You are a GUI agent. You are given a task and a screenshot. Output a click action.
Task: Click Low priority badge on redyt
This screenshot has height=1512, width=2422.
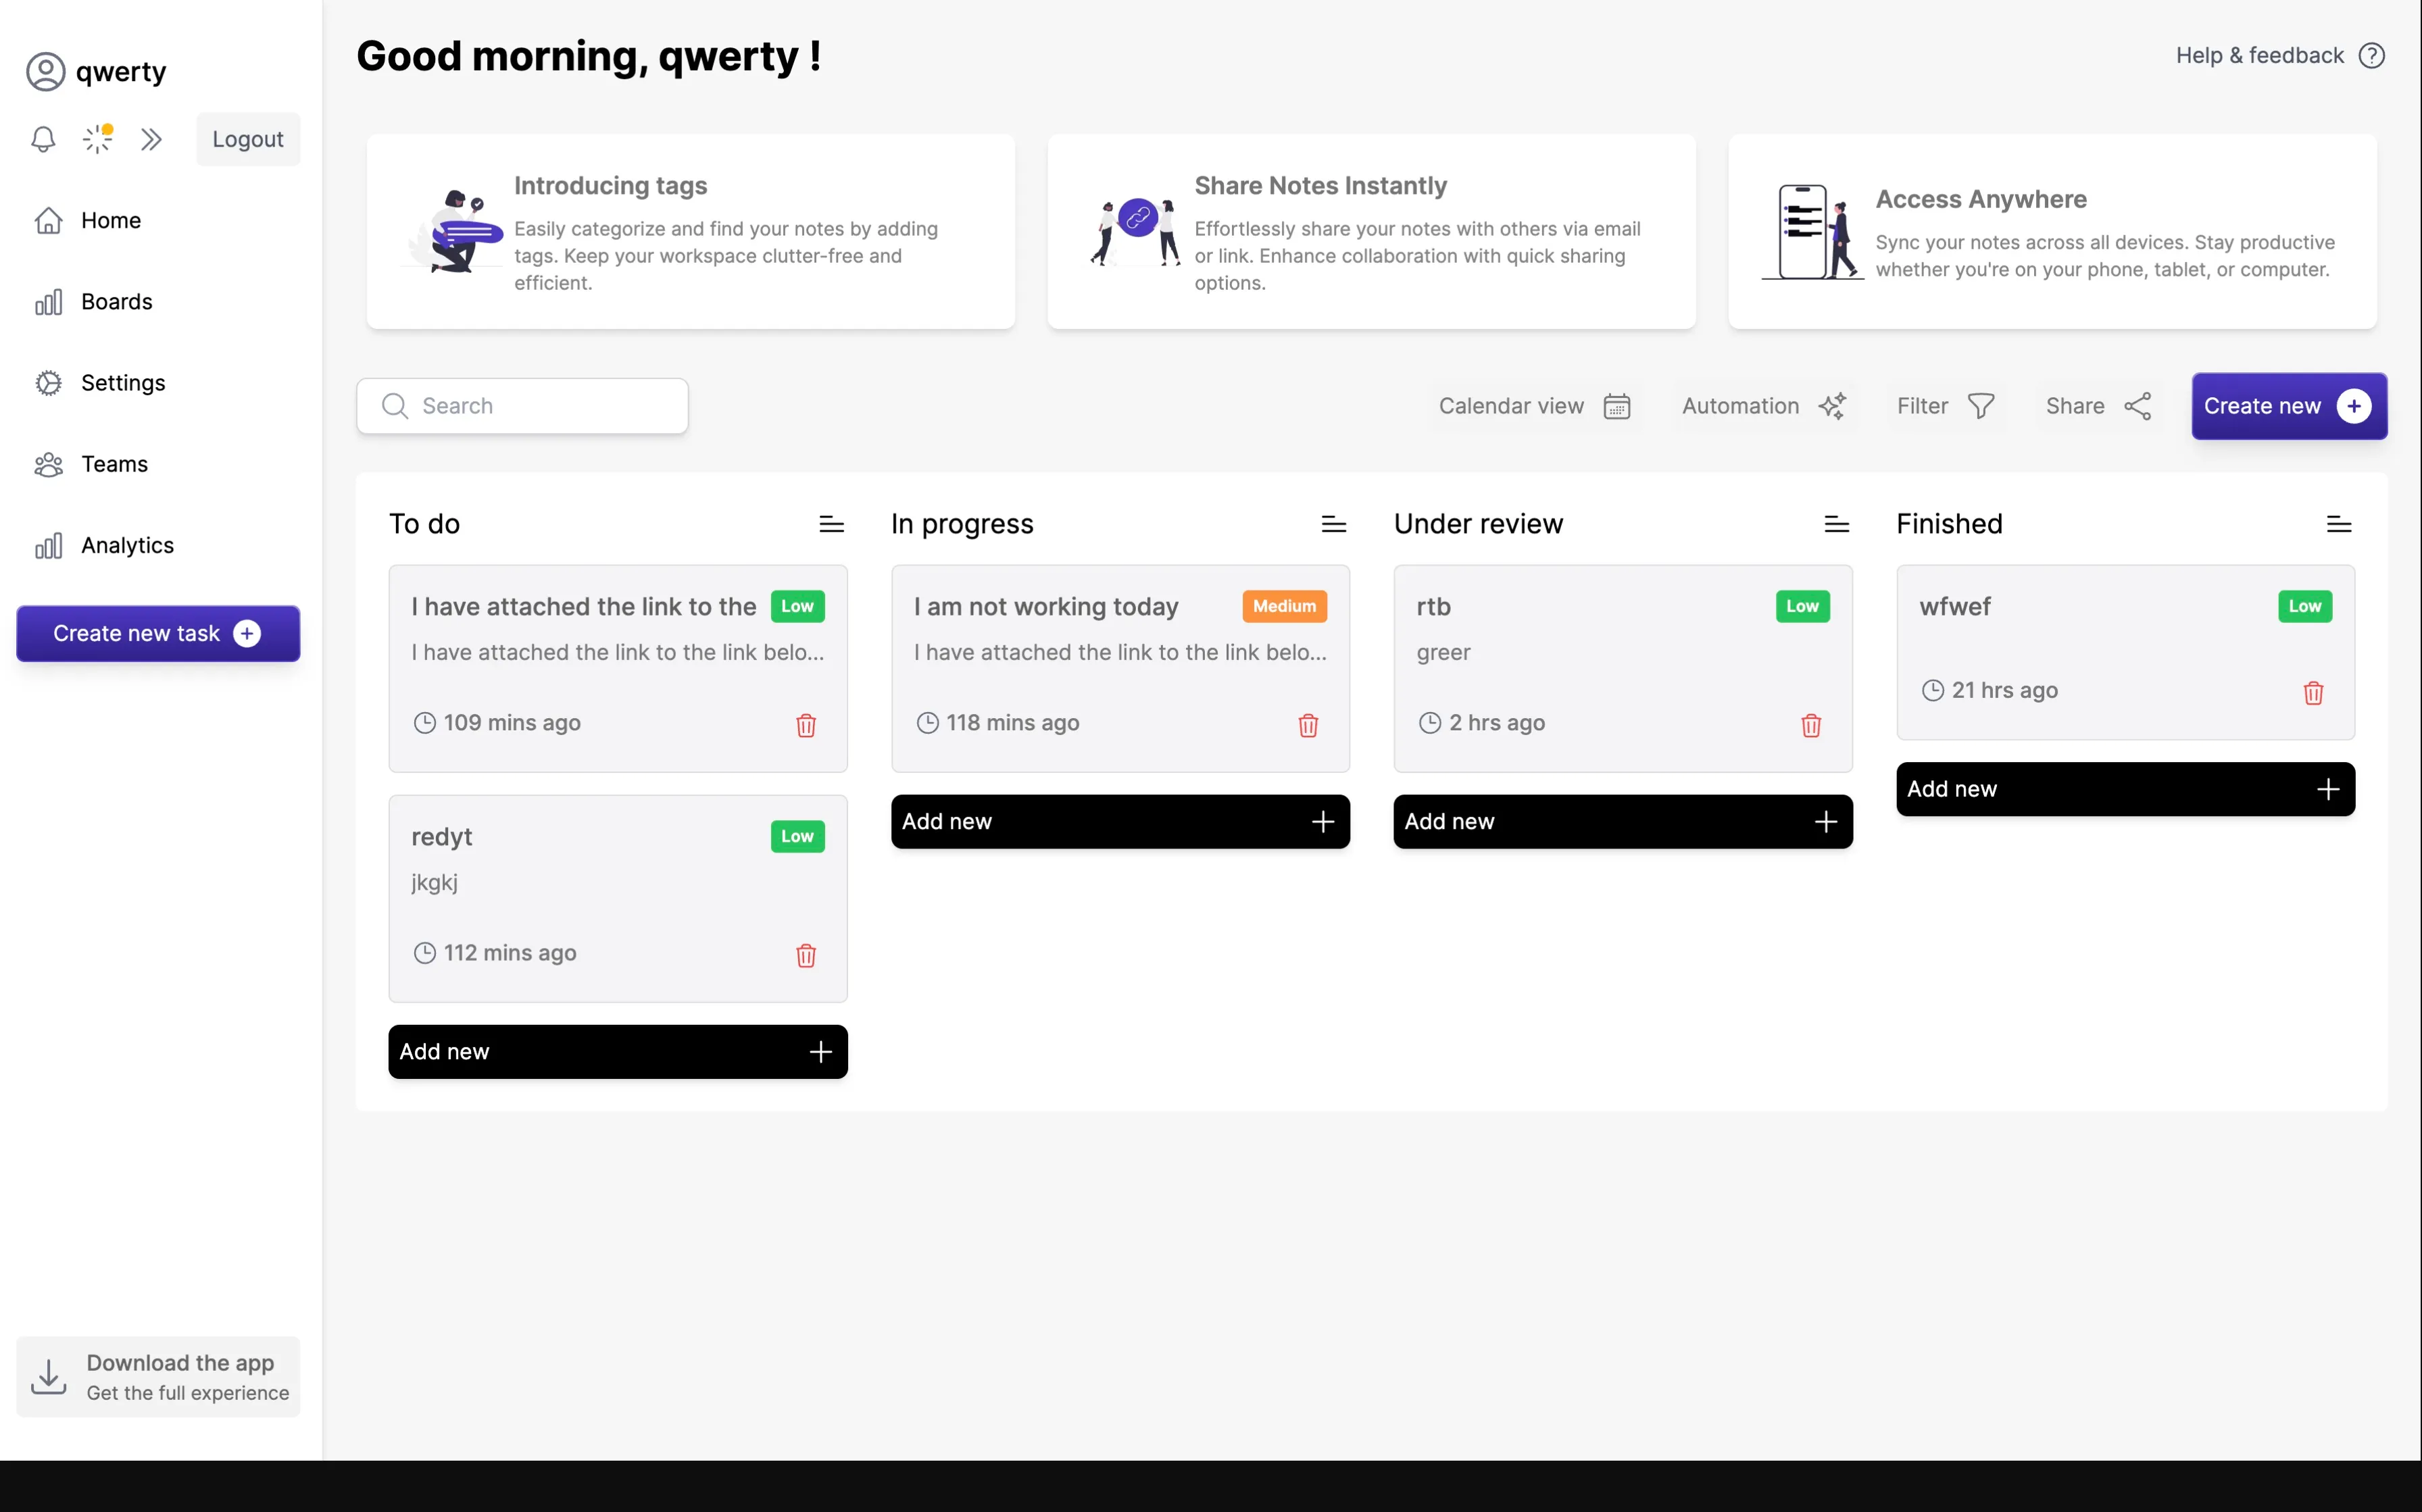797,837
